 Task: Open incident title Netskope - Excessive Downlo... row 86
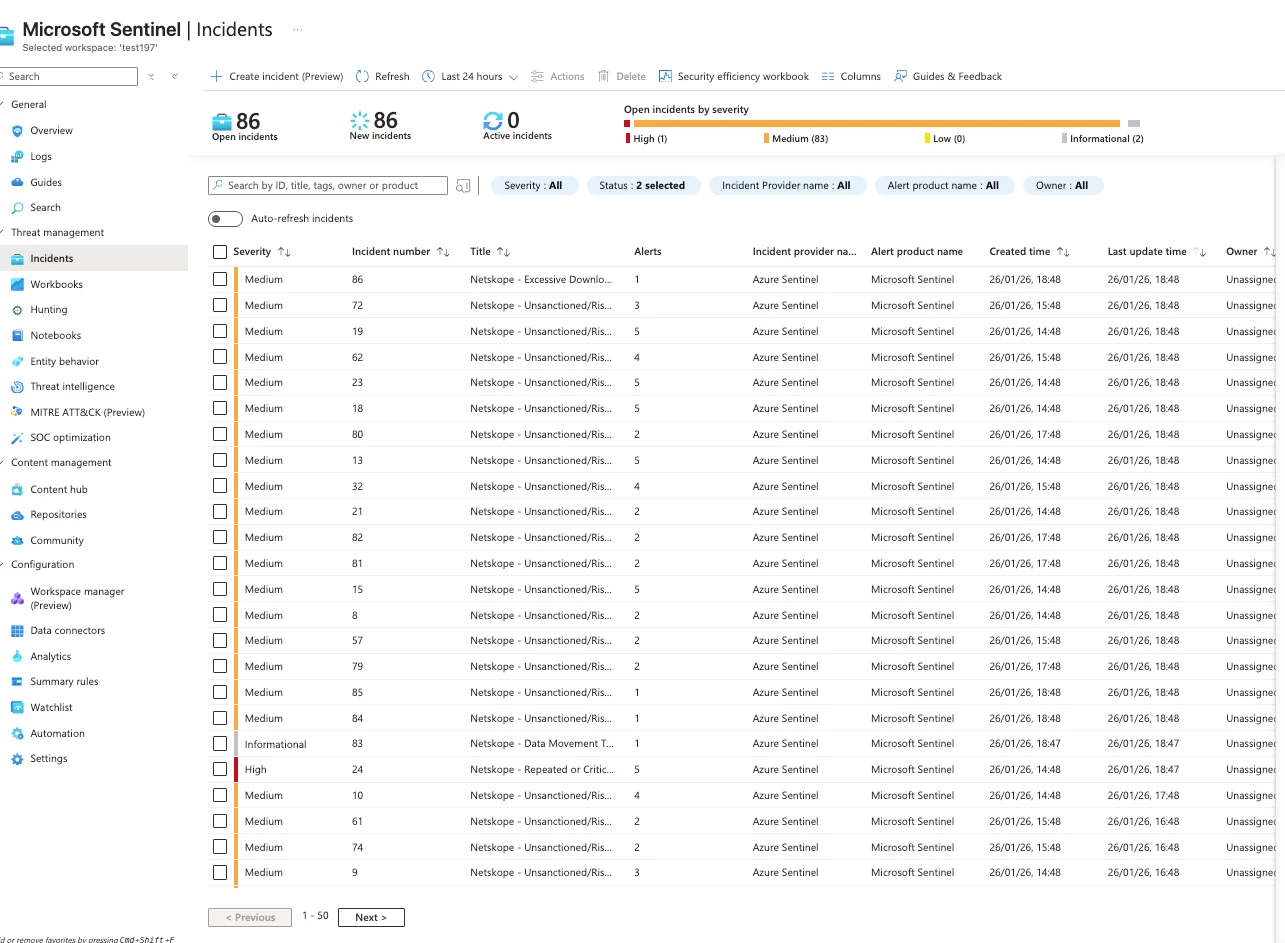tap(541, 280)
